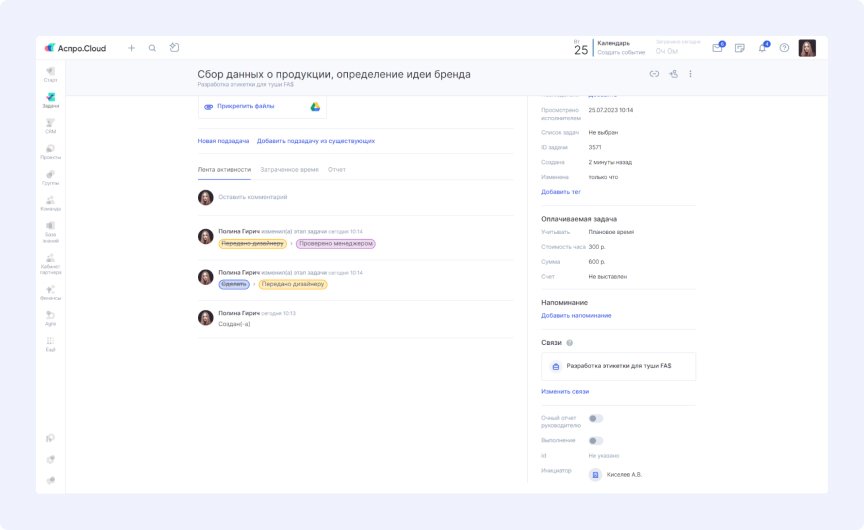Open mail icon with badge
The height and width of the screenshot is (530, 864).
pos(717,48)
